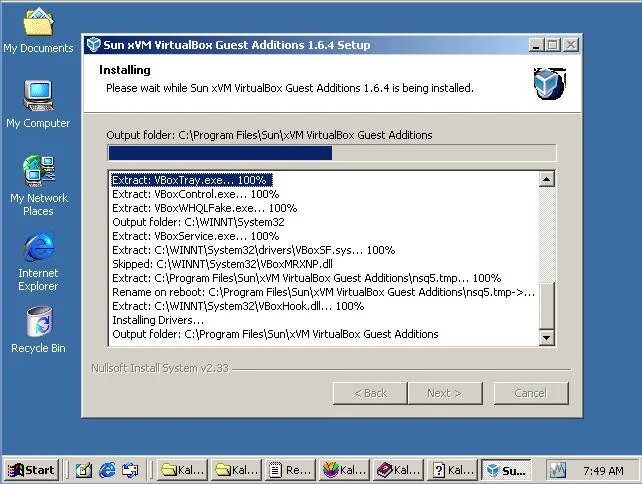Close the VirtualBox Setup window
642x484 pixels.
coord(571,45)
